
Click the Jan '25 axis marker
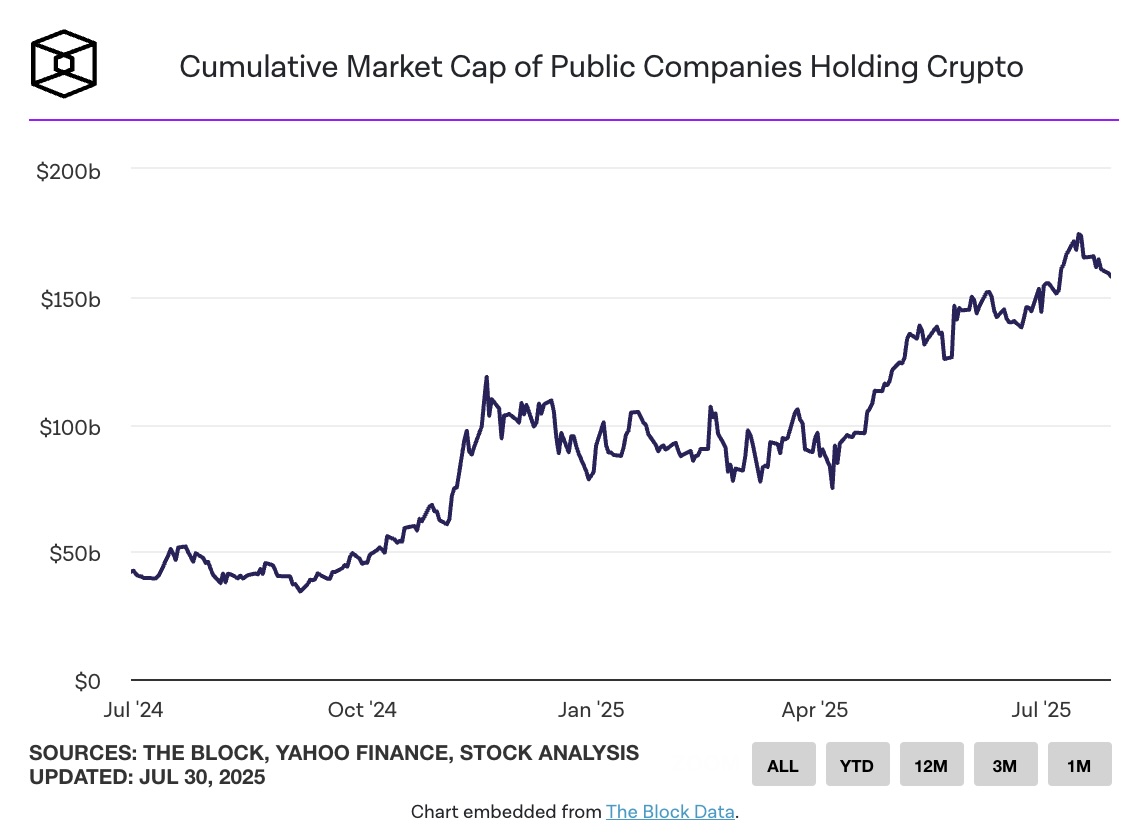coord(591,710)
